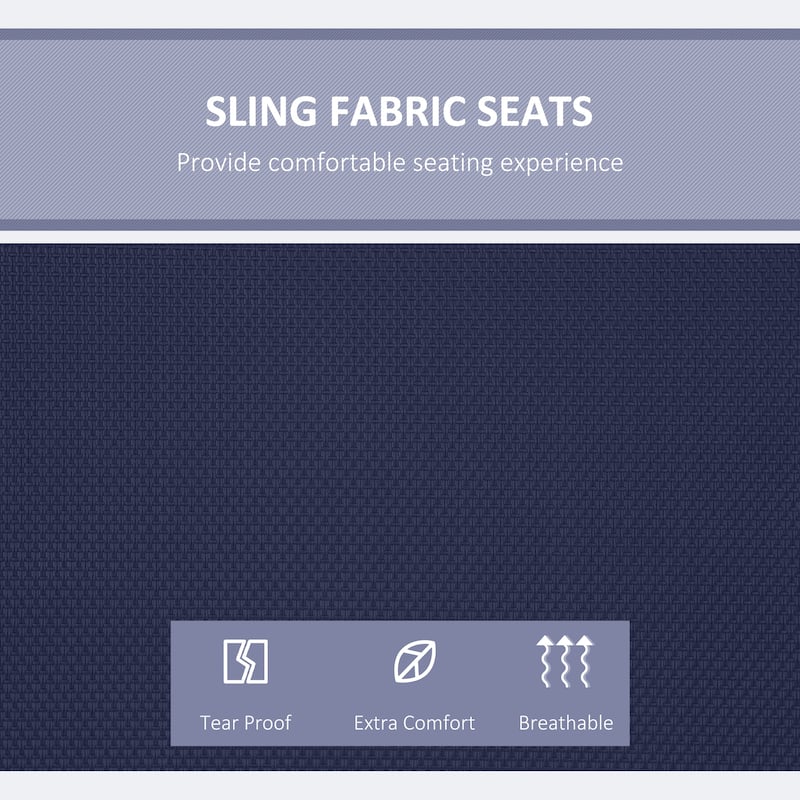Screen dimensions: 800x800
Task: Click the word "SLING" in the heading
Action: click(261, 111)
